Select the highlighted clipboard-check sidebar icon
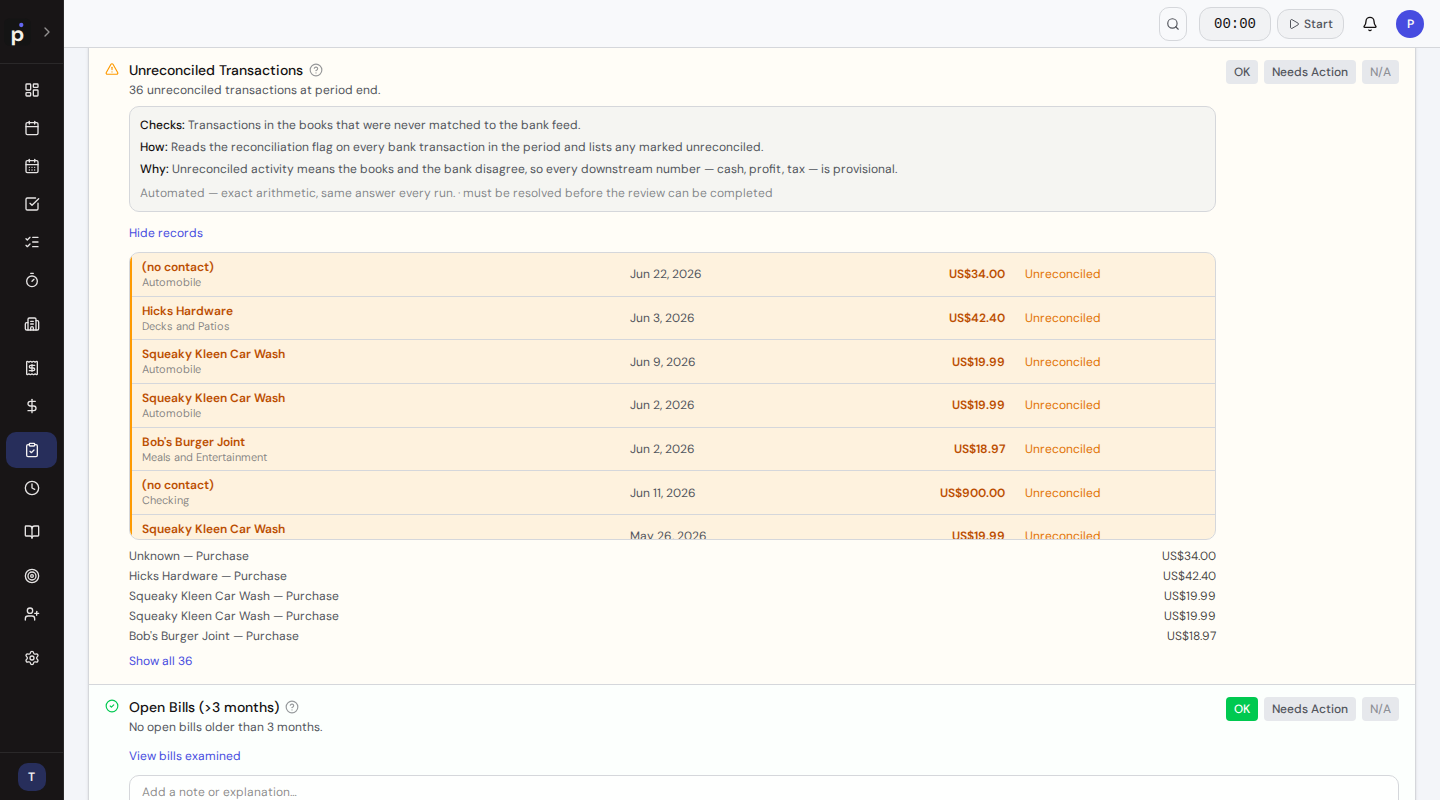 (32, 450)
